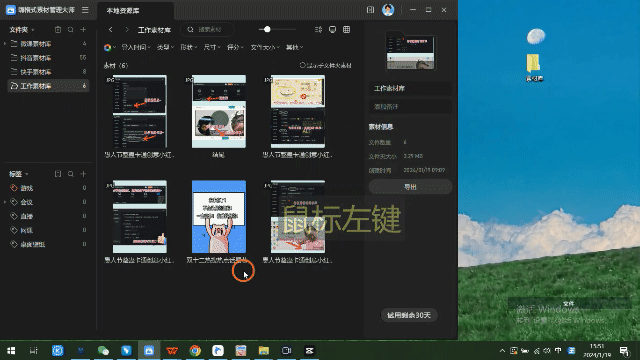The width and height of the screenshot is (640, 360).
Task: Open the 其他 filter dropdown
Action: coord(294,47)
